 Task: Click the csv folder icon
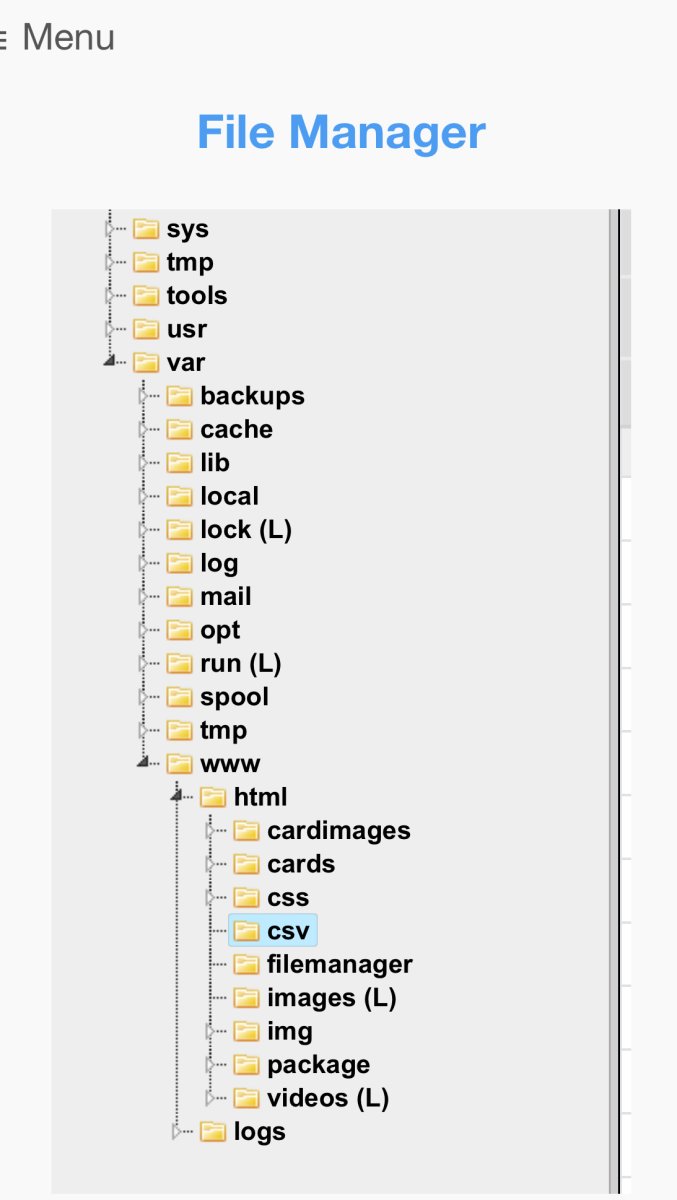pos(247,931)
